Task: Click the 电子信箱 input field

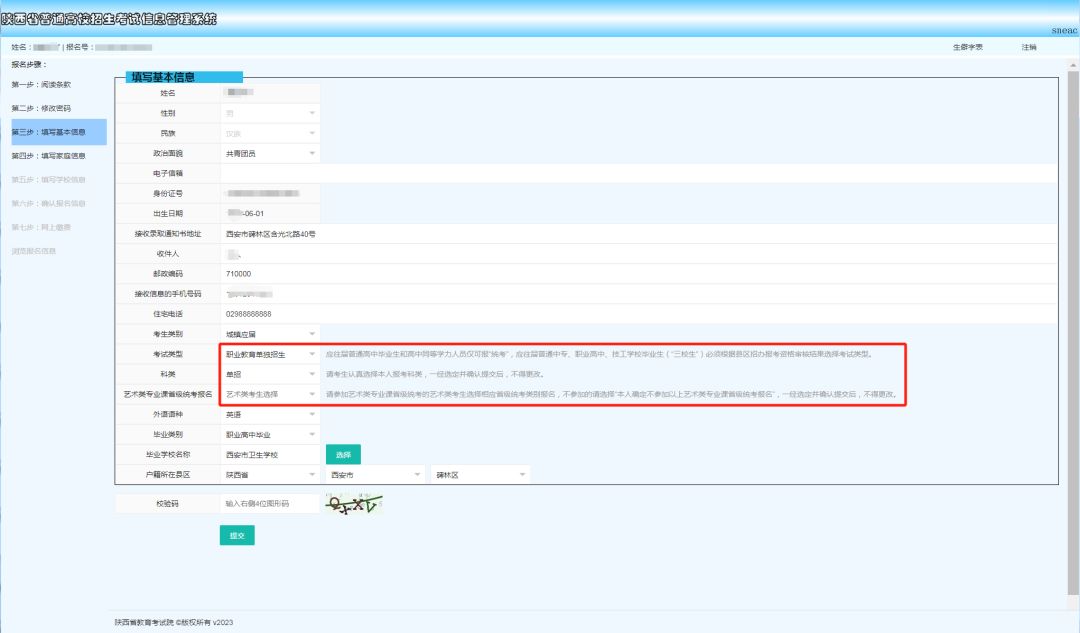Action: tap(638, 173)
